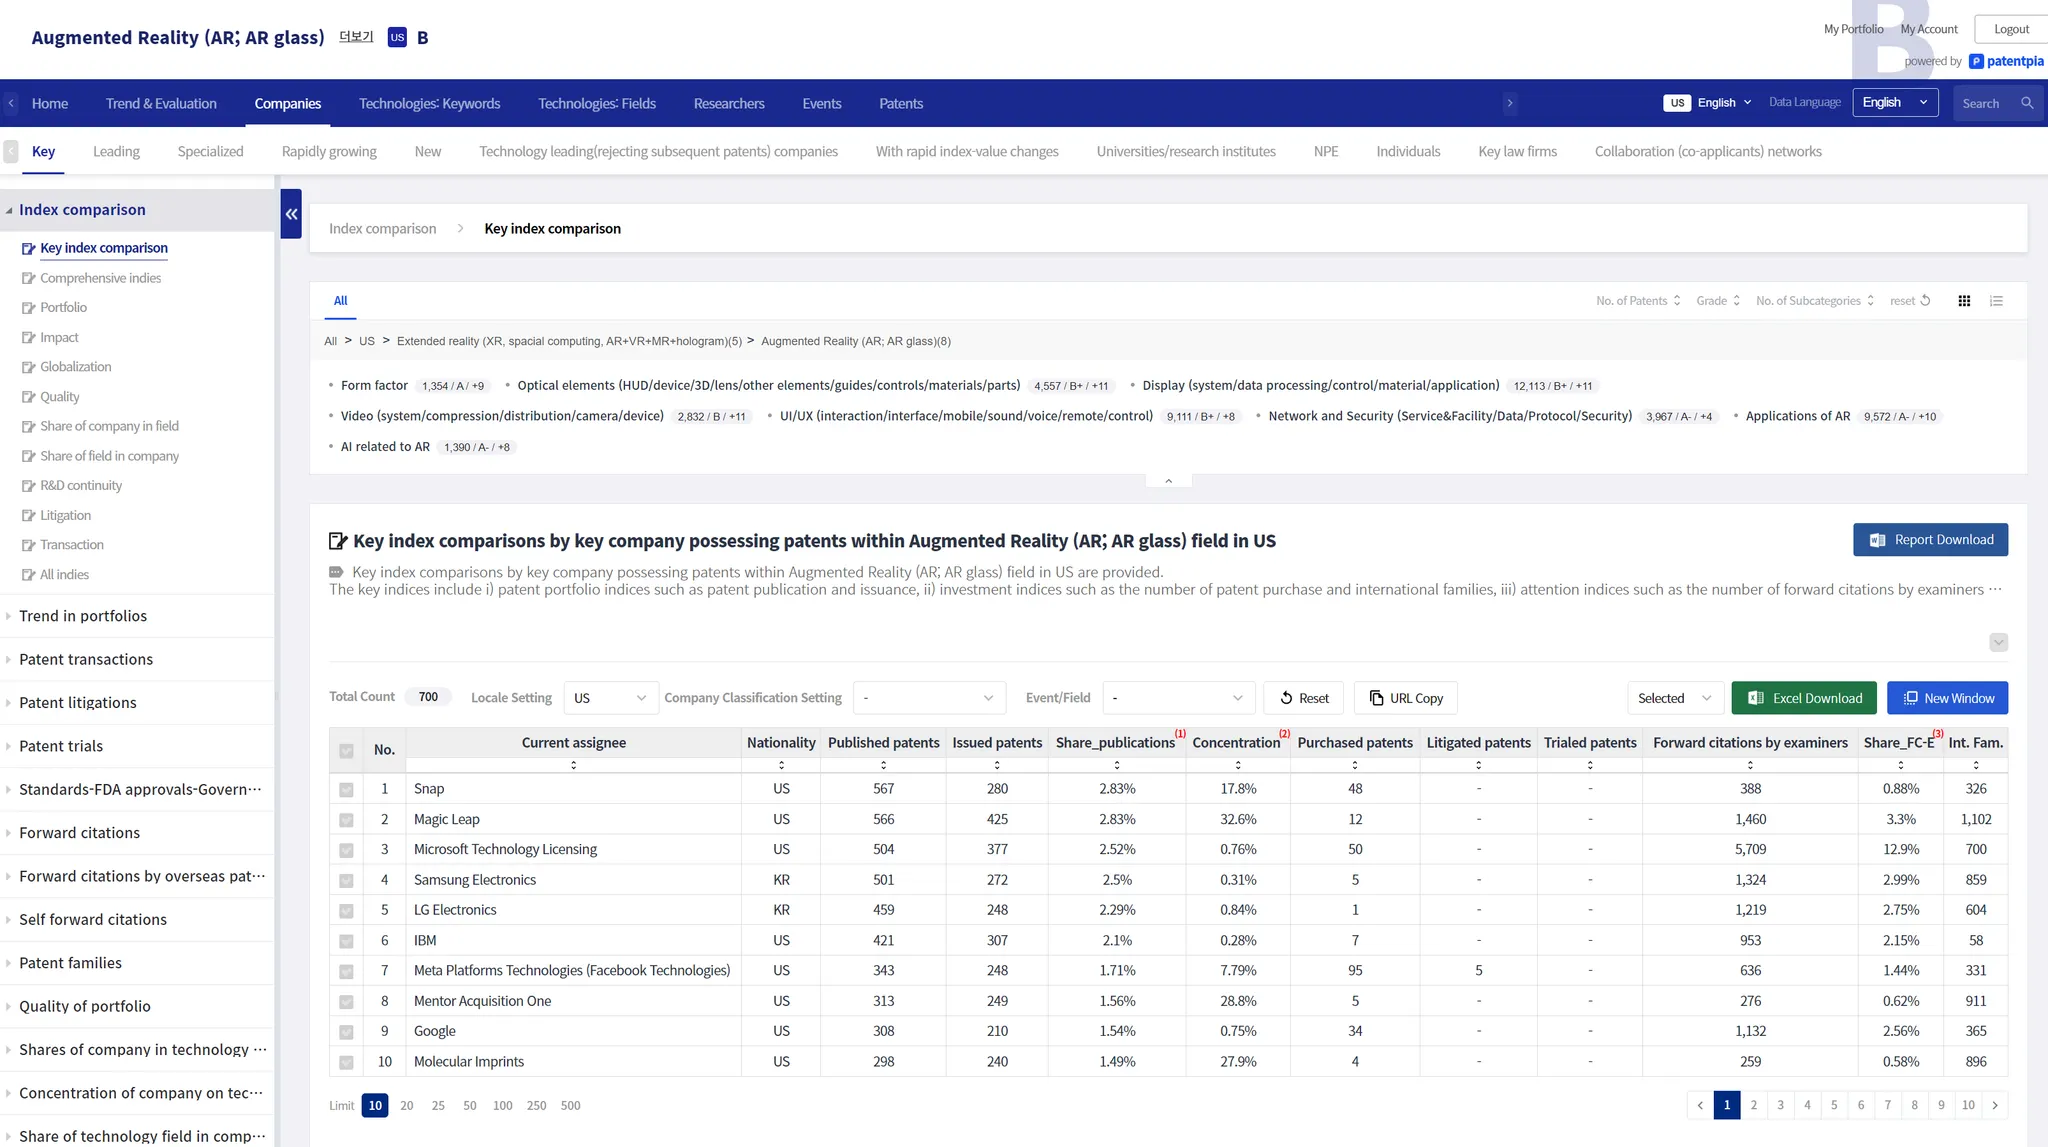The height and width of the screenshot is (1147, 2048).
Task: Check the Snap row checkbox
Action: point(346,790)
